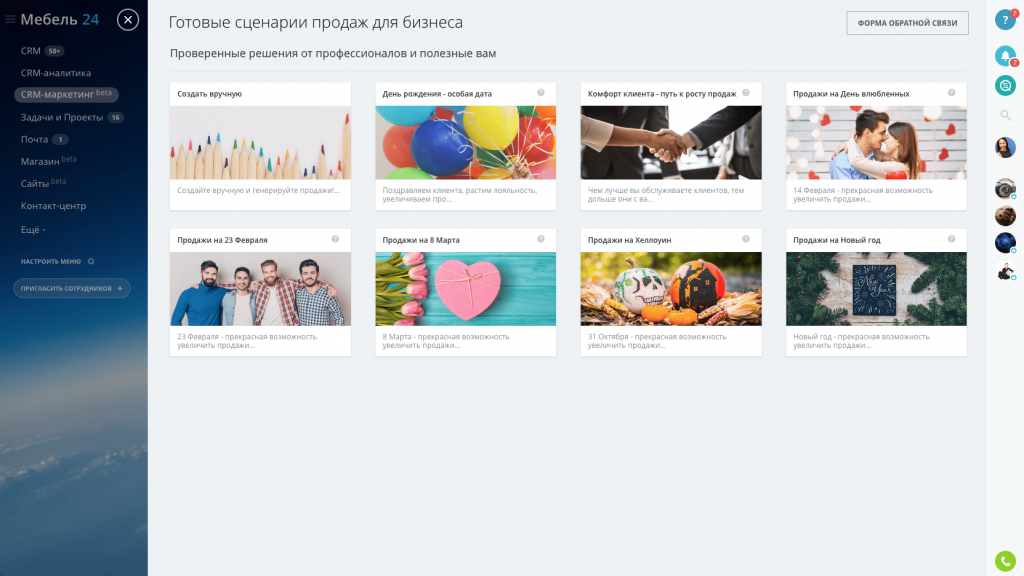This screenshot has width=1024, height=576.
Task: Click the green phone call icon
Action: tap(1005, 560)
